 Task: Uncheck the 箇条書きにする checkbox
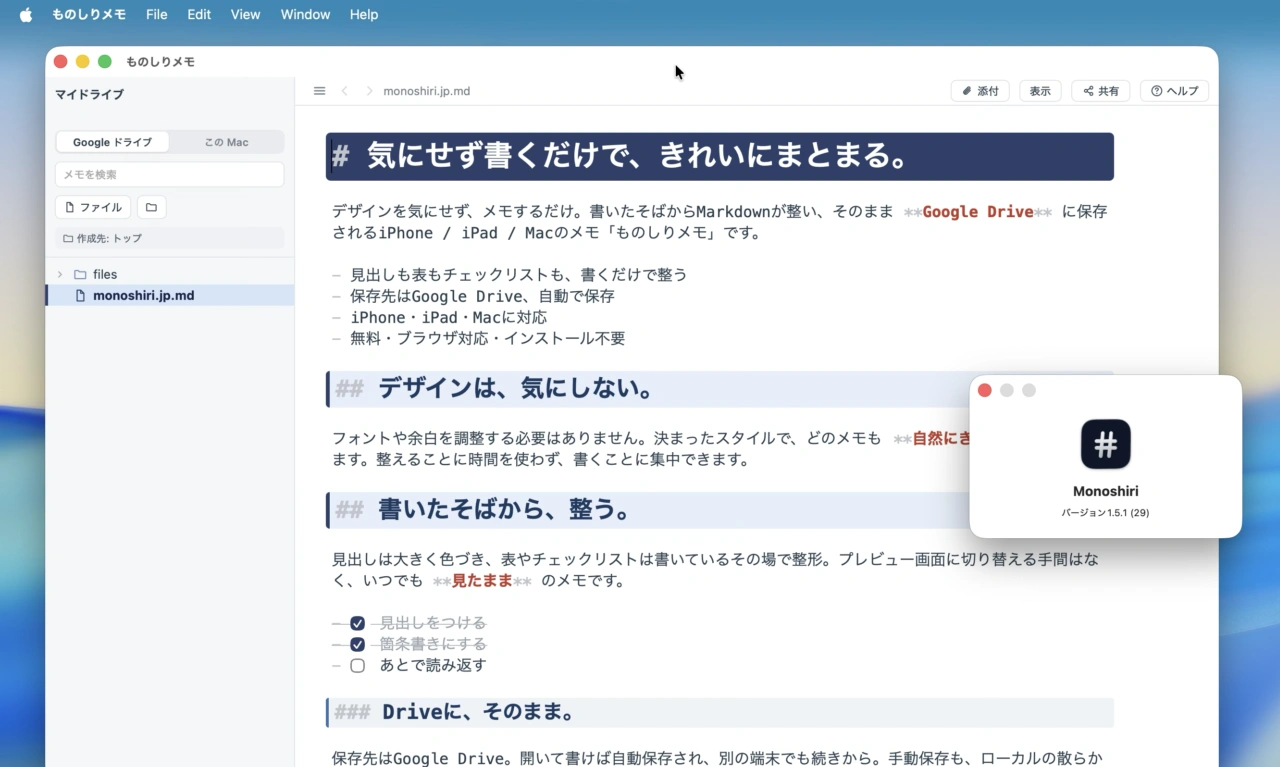357,644
